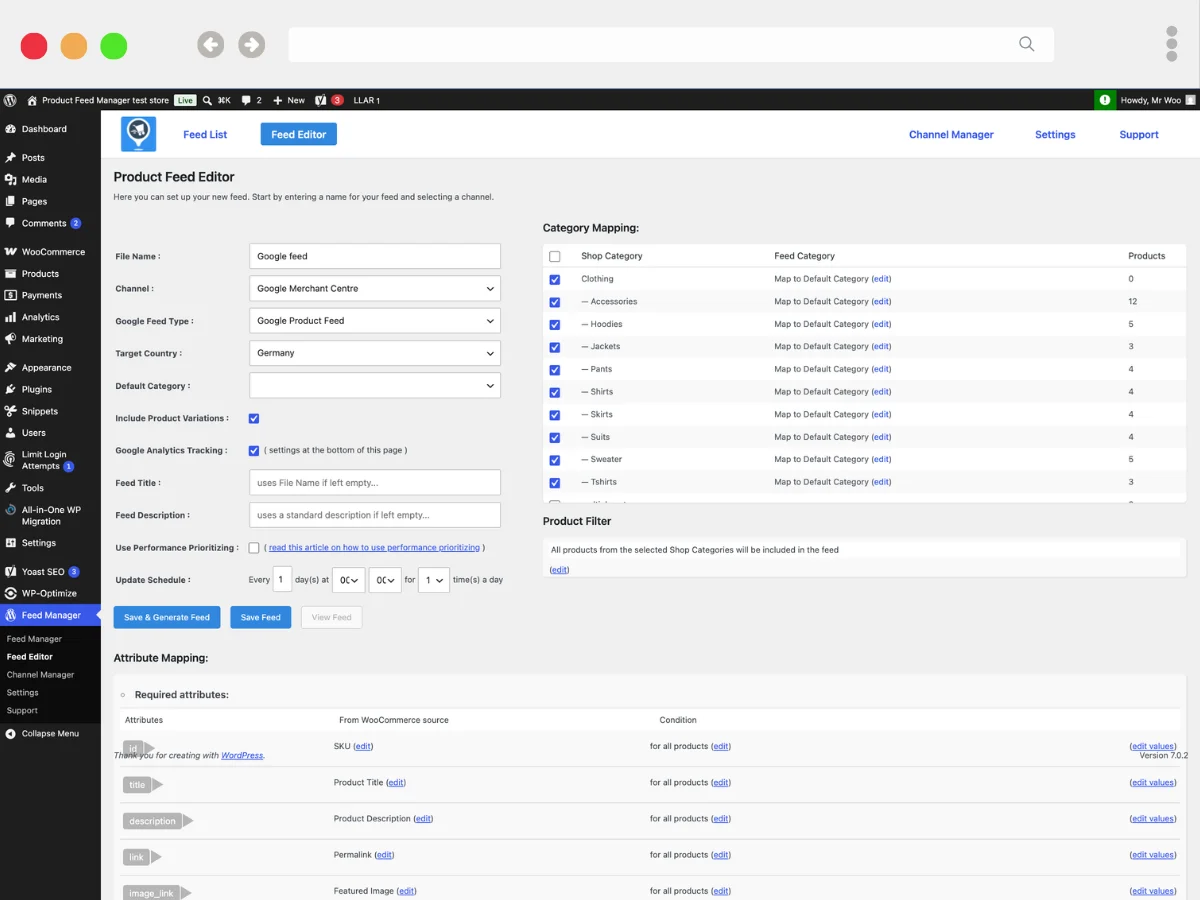Image resolution: width=1200 pixels, height=900 pixels.
Task: Click the Collapse Menu icon
Action: [x=10, y=733]
